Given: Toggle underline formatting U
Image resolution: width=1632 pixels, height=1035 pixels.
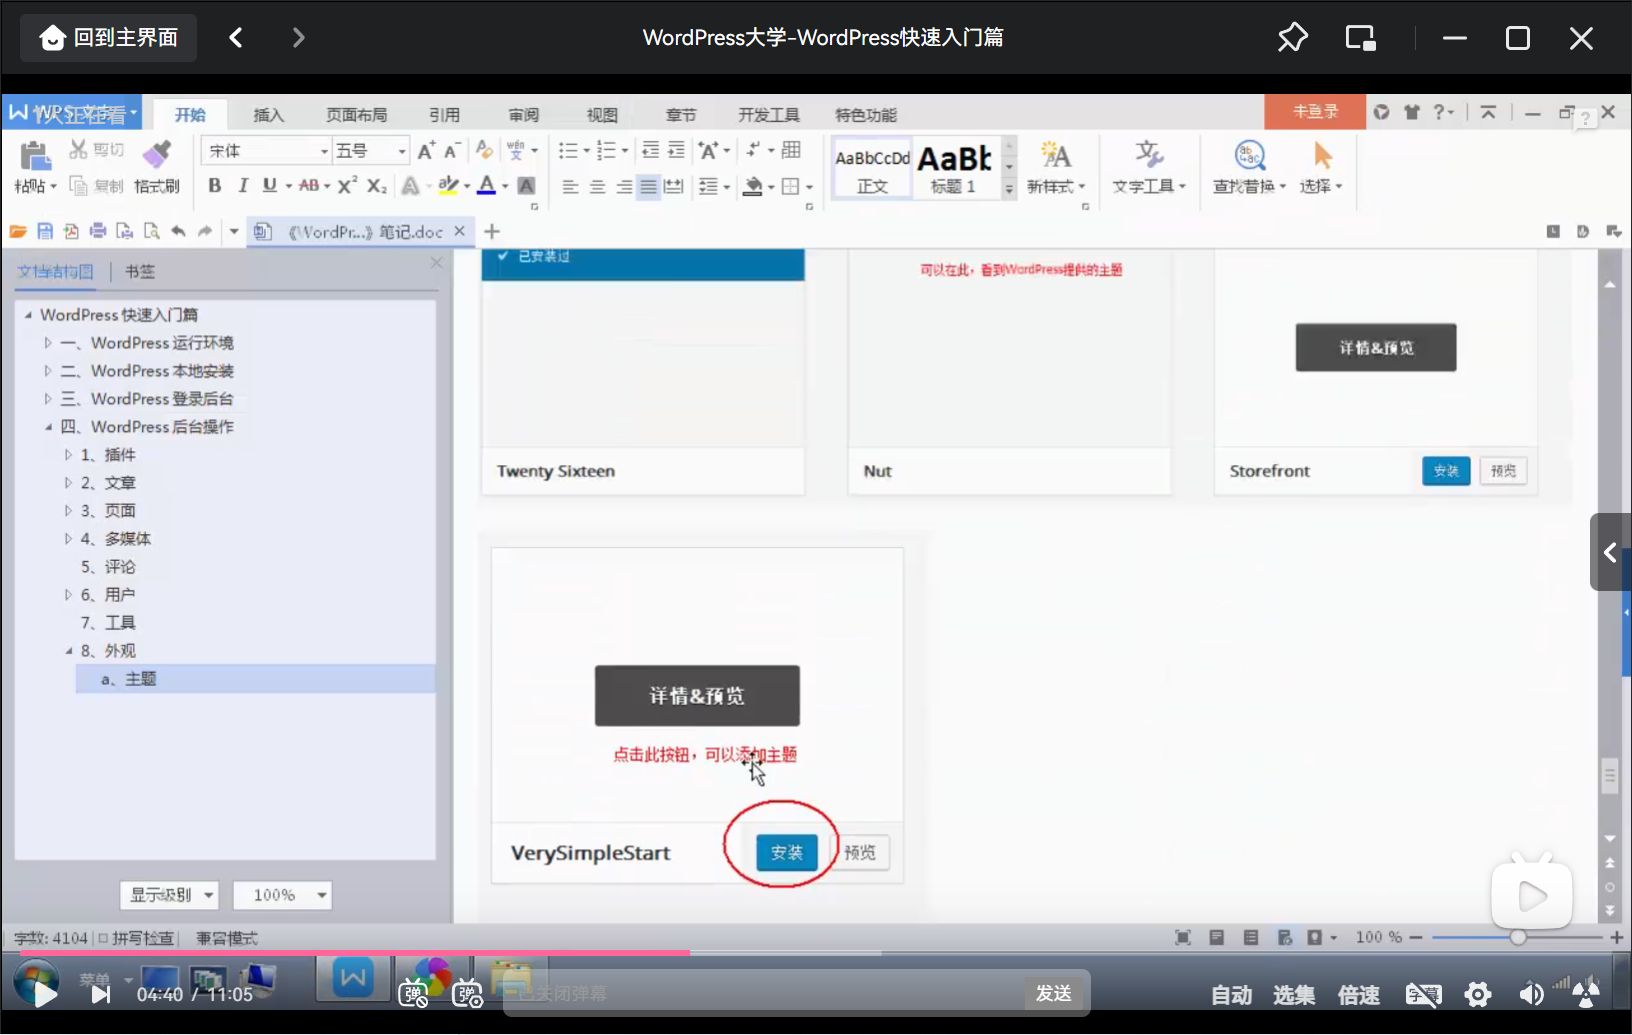Looking at the screenshot, I should pos(269,185).
